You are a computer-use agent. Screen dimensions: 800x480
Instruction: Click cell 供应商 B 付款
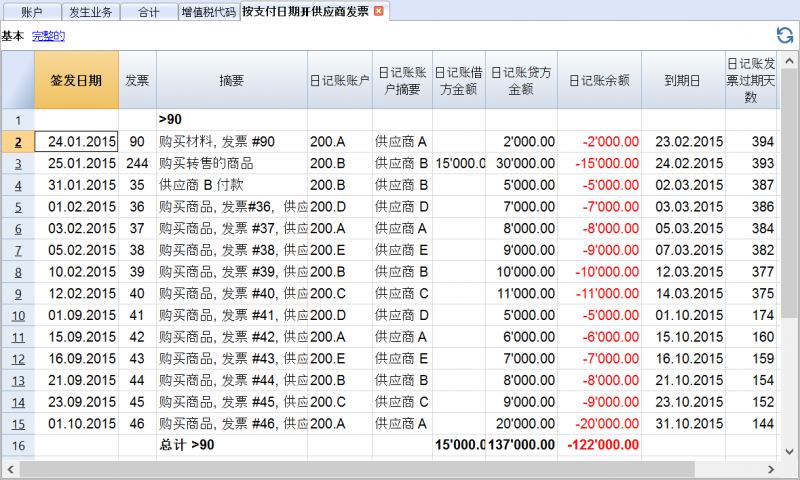232,185
